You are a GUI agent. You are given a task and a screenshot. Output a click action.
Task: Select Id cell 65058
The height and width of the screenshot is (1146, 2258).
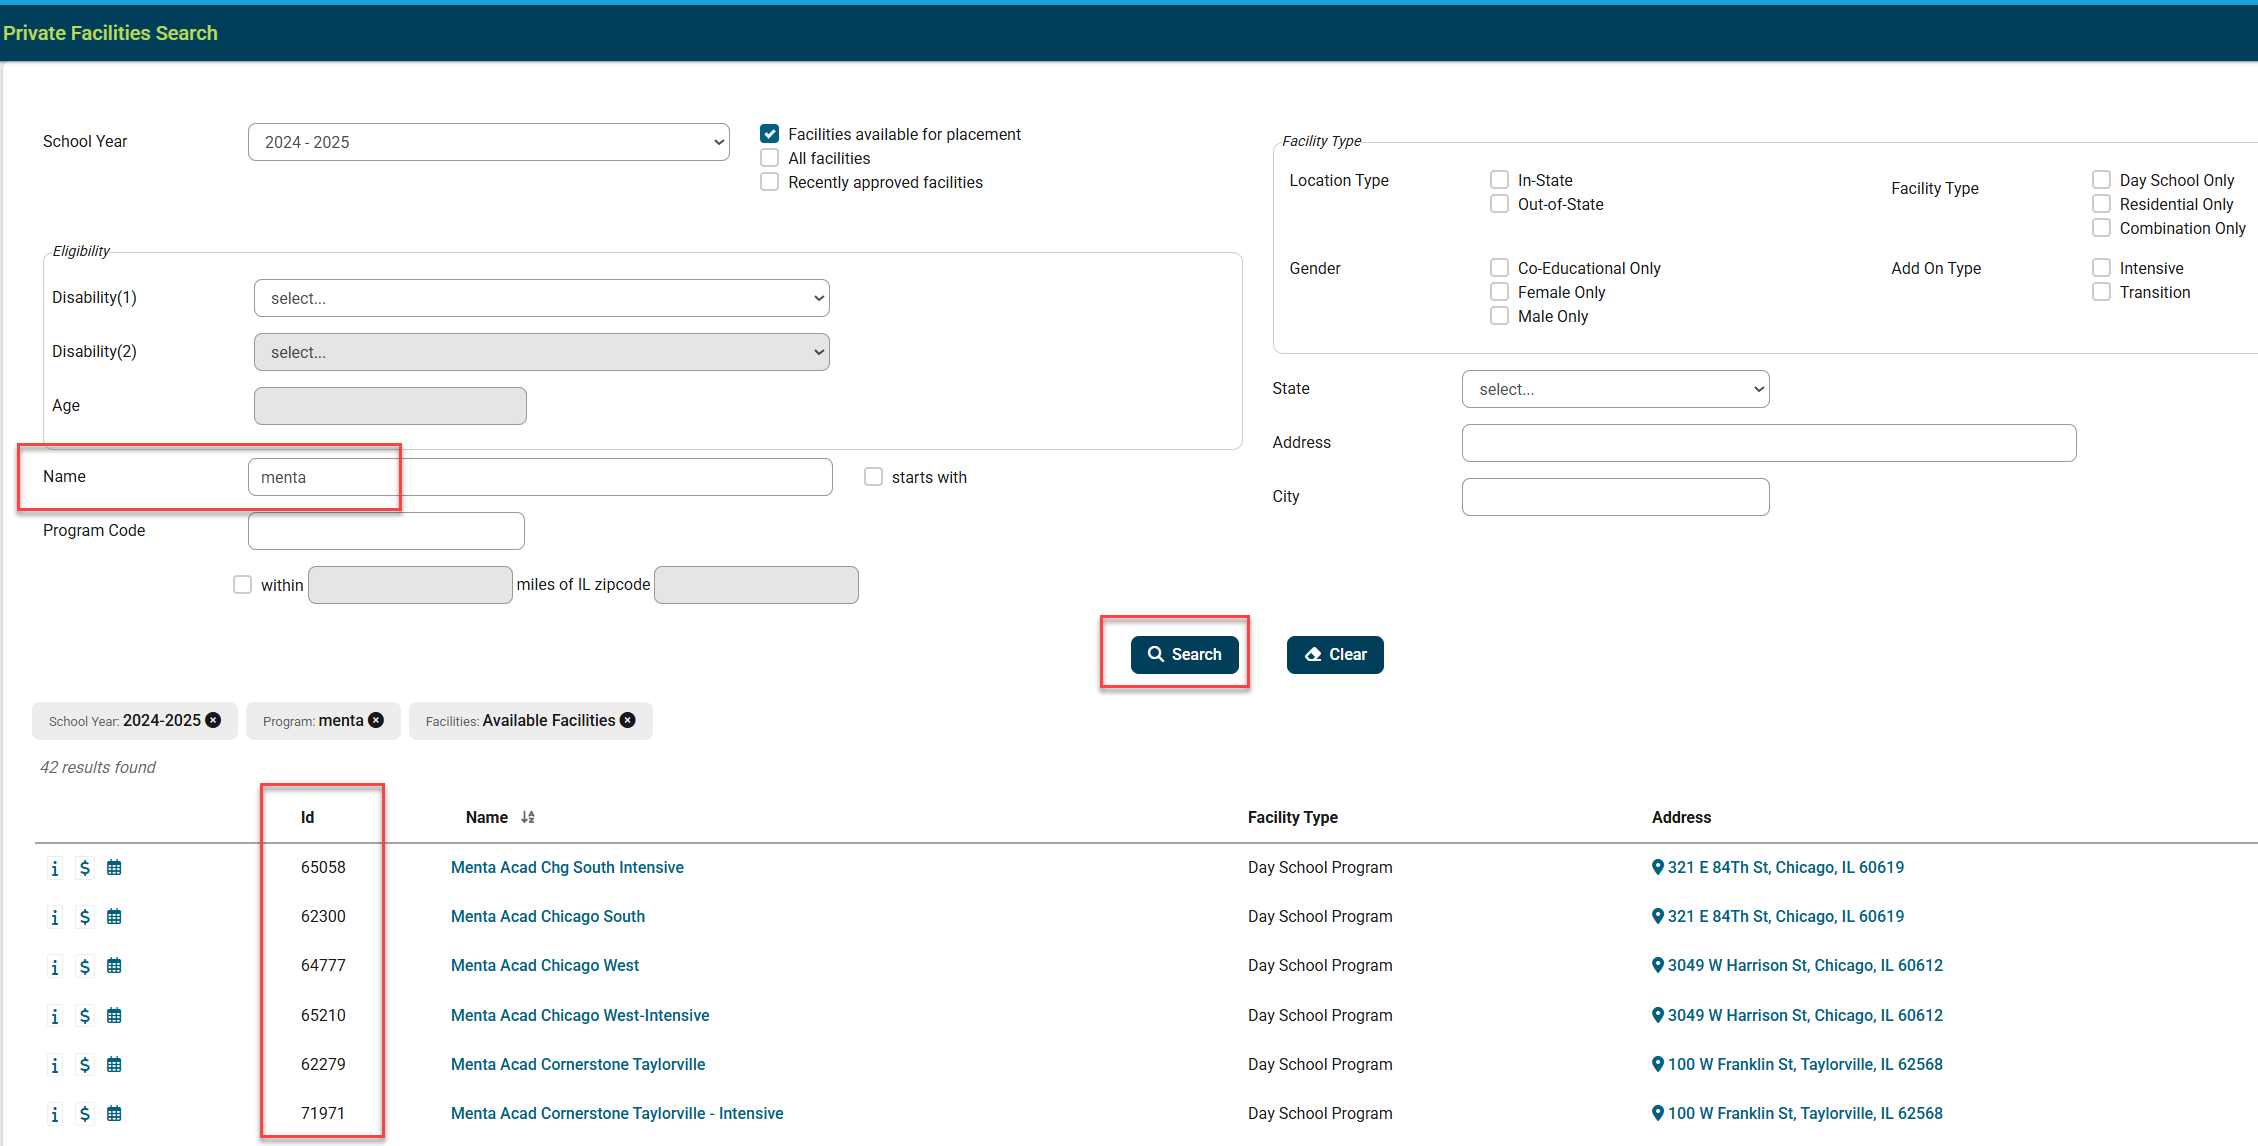(323, 867)
